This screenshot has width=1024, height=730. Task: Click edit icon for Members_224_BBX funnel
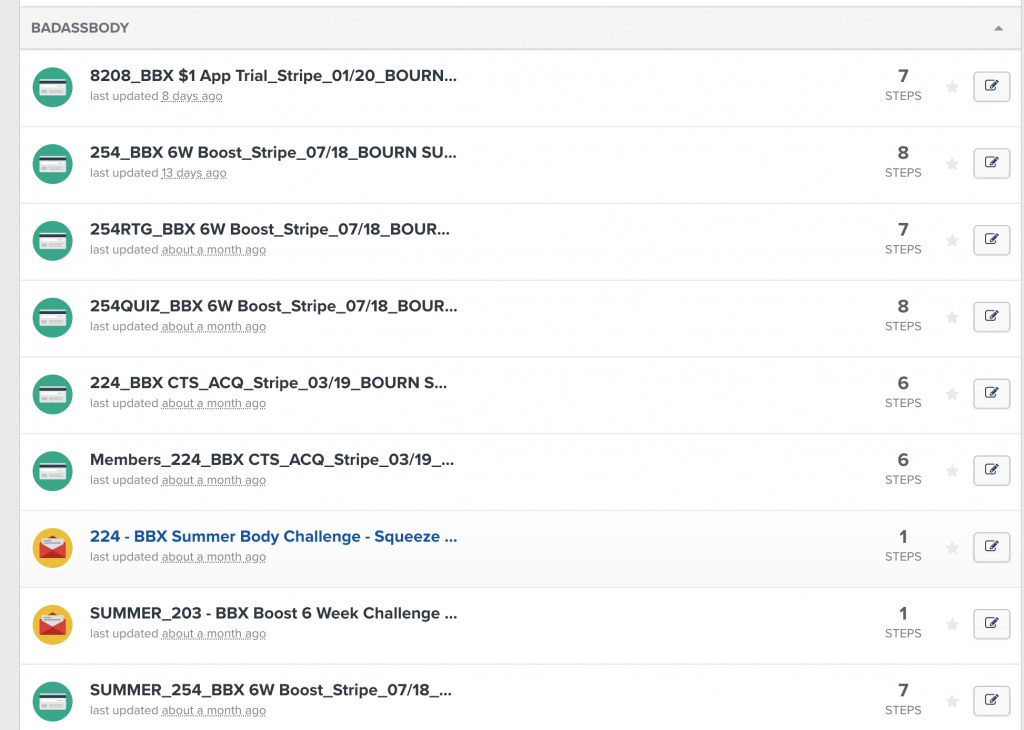coord(991,470)
